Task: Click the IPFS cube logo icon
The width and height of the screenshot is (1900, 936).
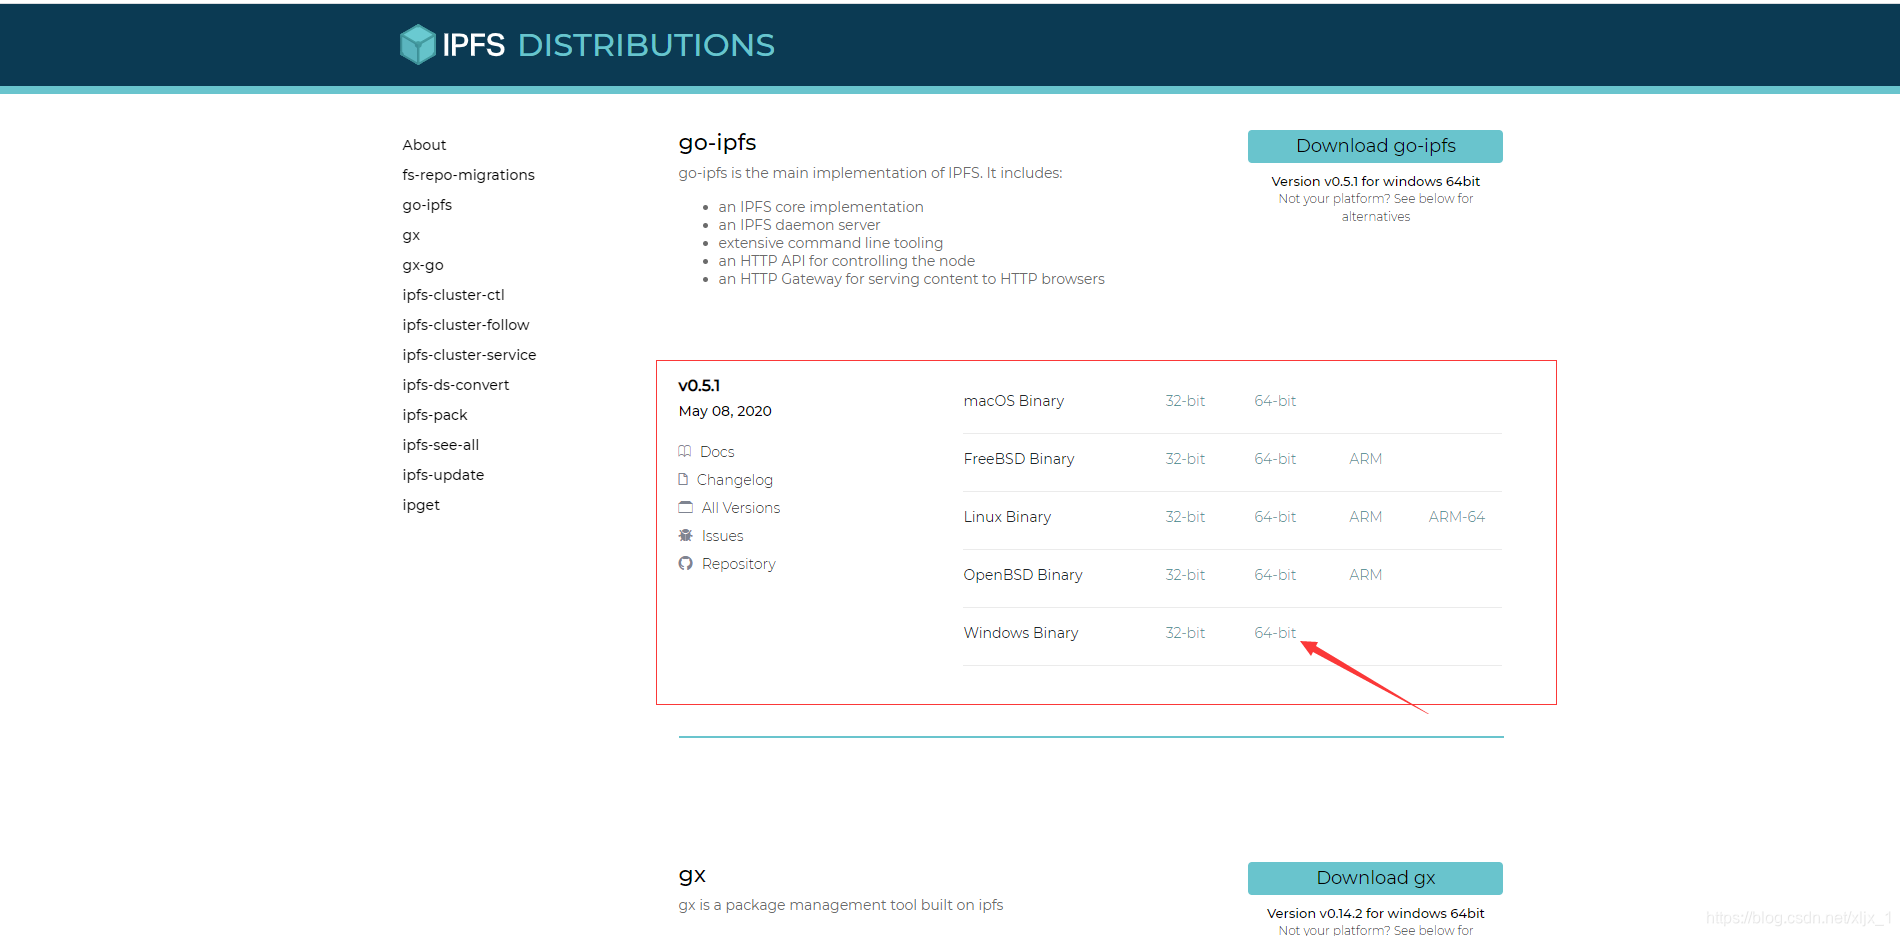Action: click(417, 44)
